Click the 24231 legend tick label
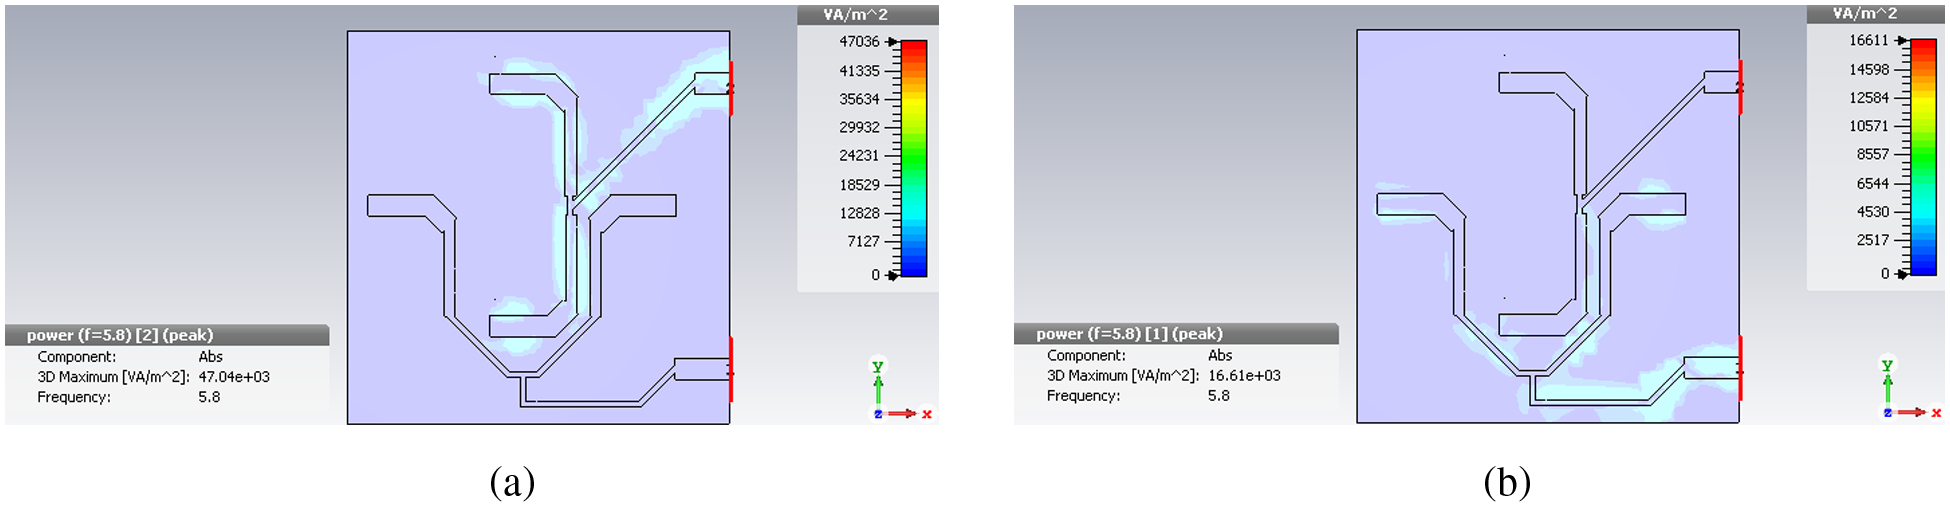This screenshot has width=1950, height=507. pos(859,156)
